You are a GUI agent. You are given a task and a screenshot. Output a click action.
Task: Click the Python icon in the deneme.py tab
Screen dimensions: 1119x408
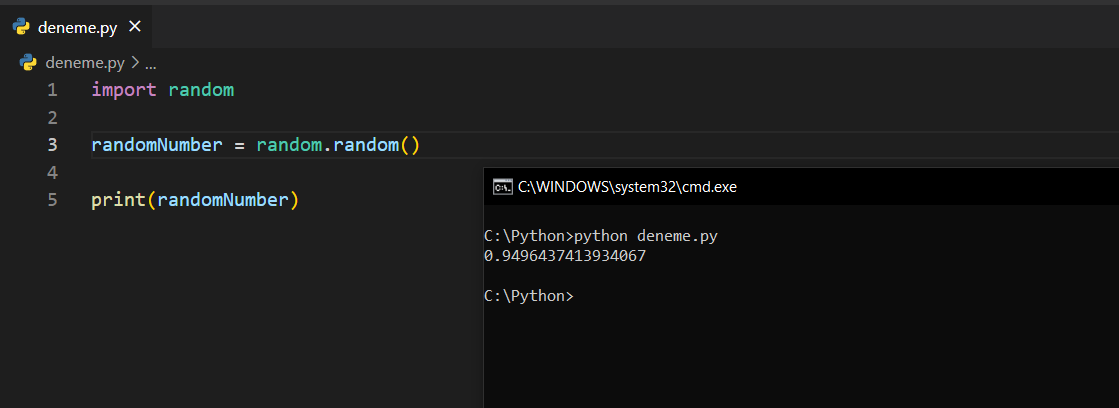pos(21,27)
